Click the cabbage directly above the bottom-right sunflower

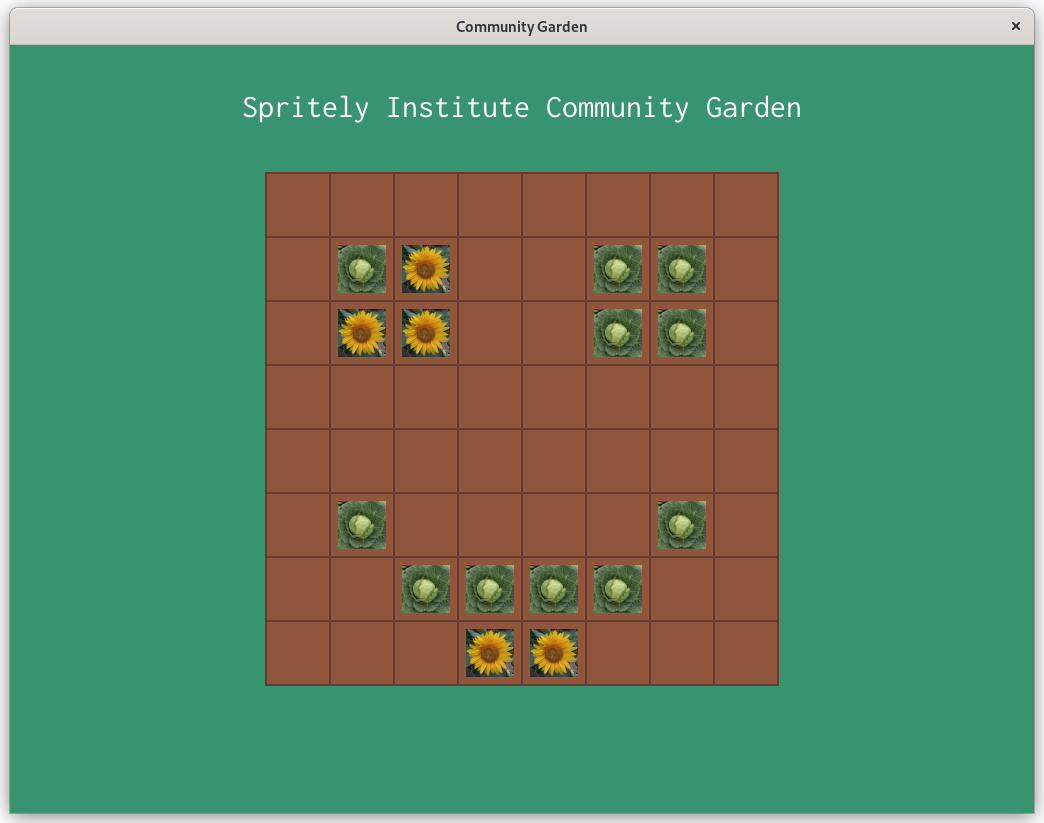(x=554, y=589)
